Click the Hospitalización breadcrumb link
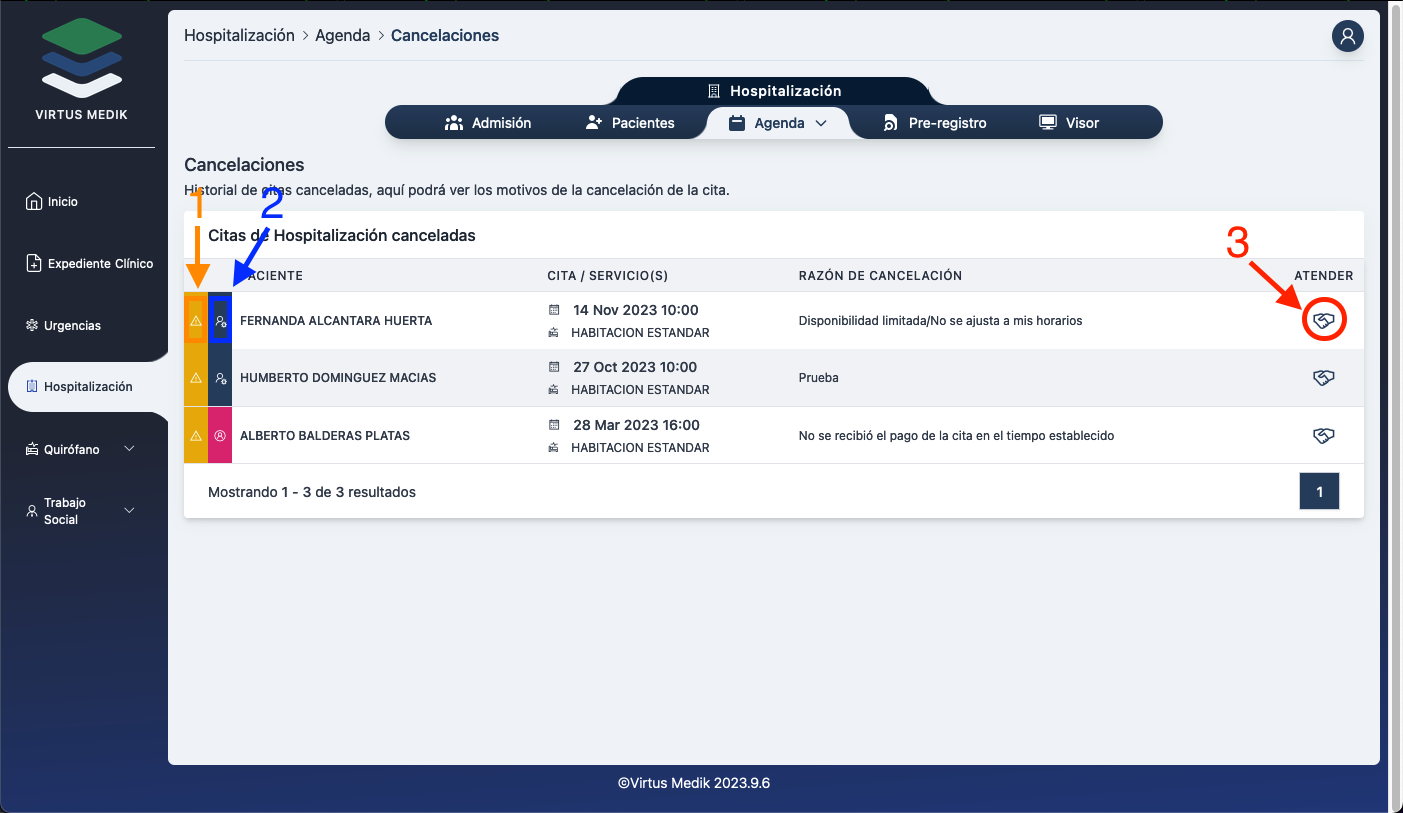The height and width of the screenshot is (813, 1403). pyautogui.click(x=239, y=36)
